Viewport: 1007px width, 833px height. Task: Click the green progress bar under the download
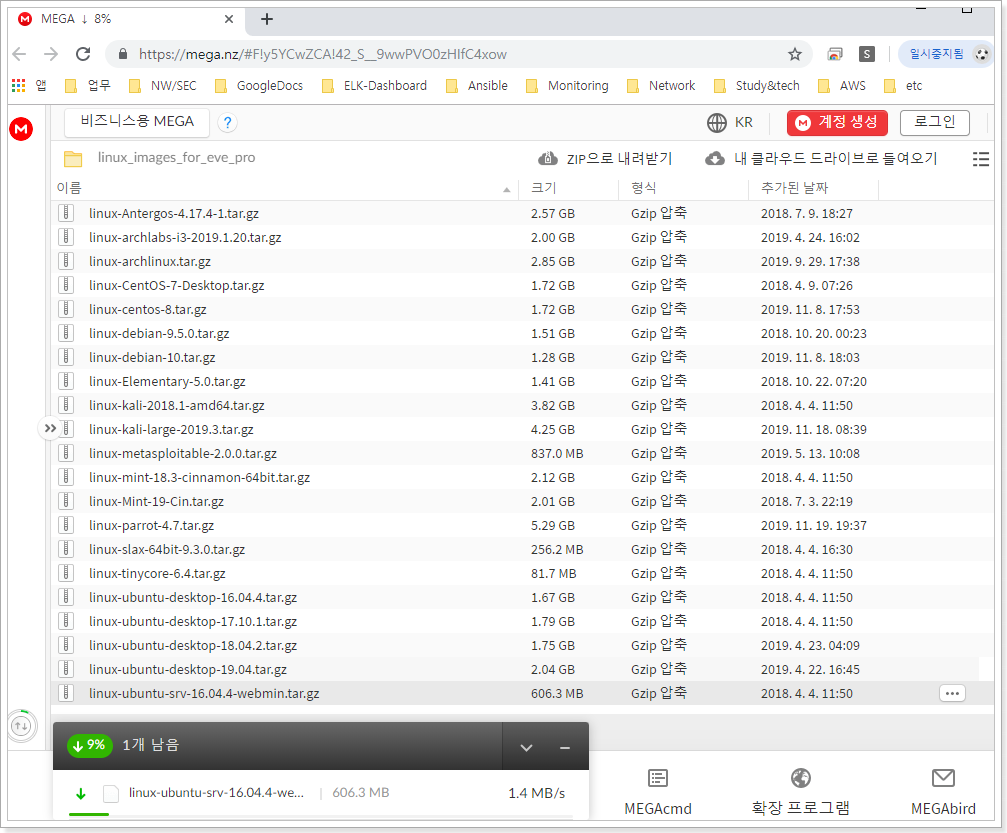[x=89, y=814]
